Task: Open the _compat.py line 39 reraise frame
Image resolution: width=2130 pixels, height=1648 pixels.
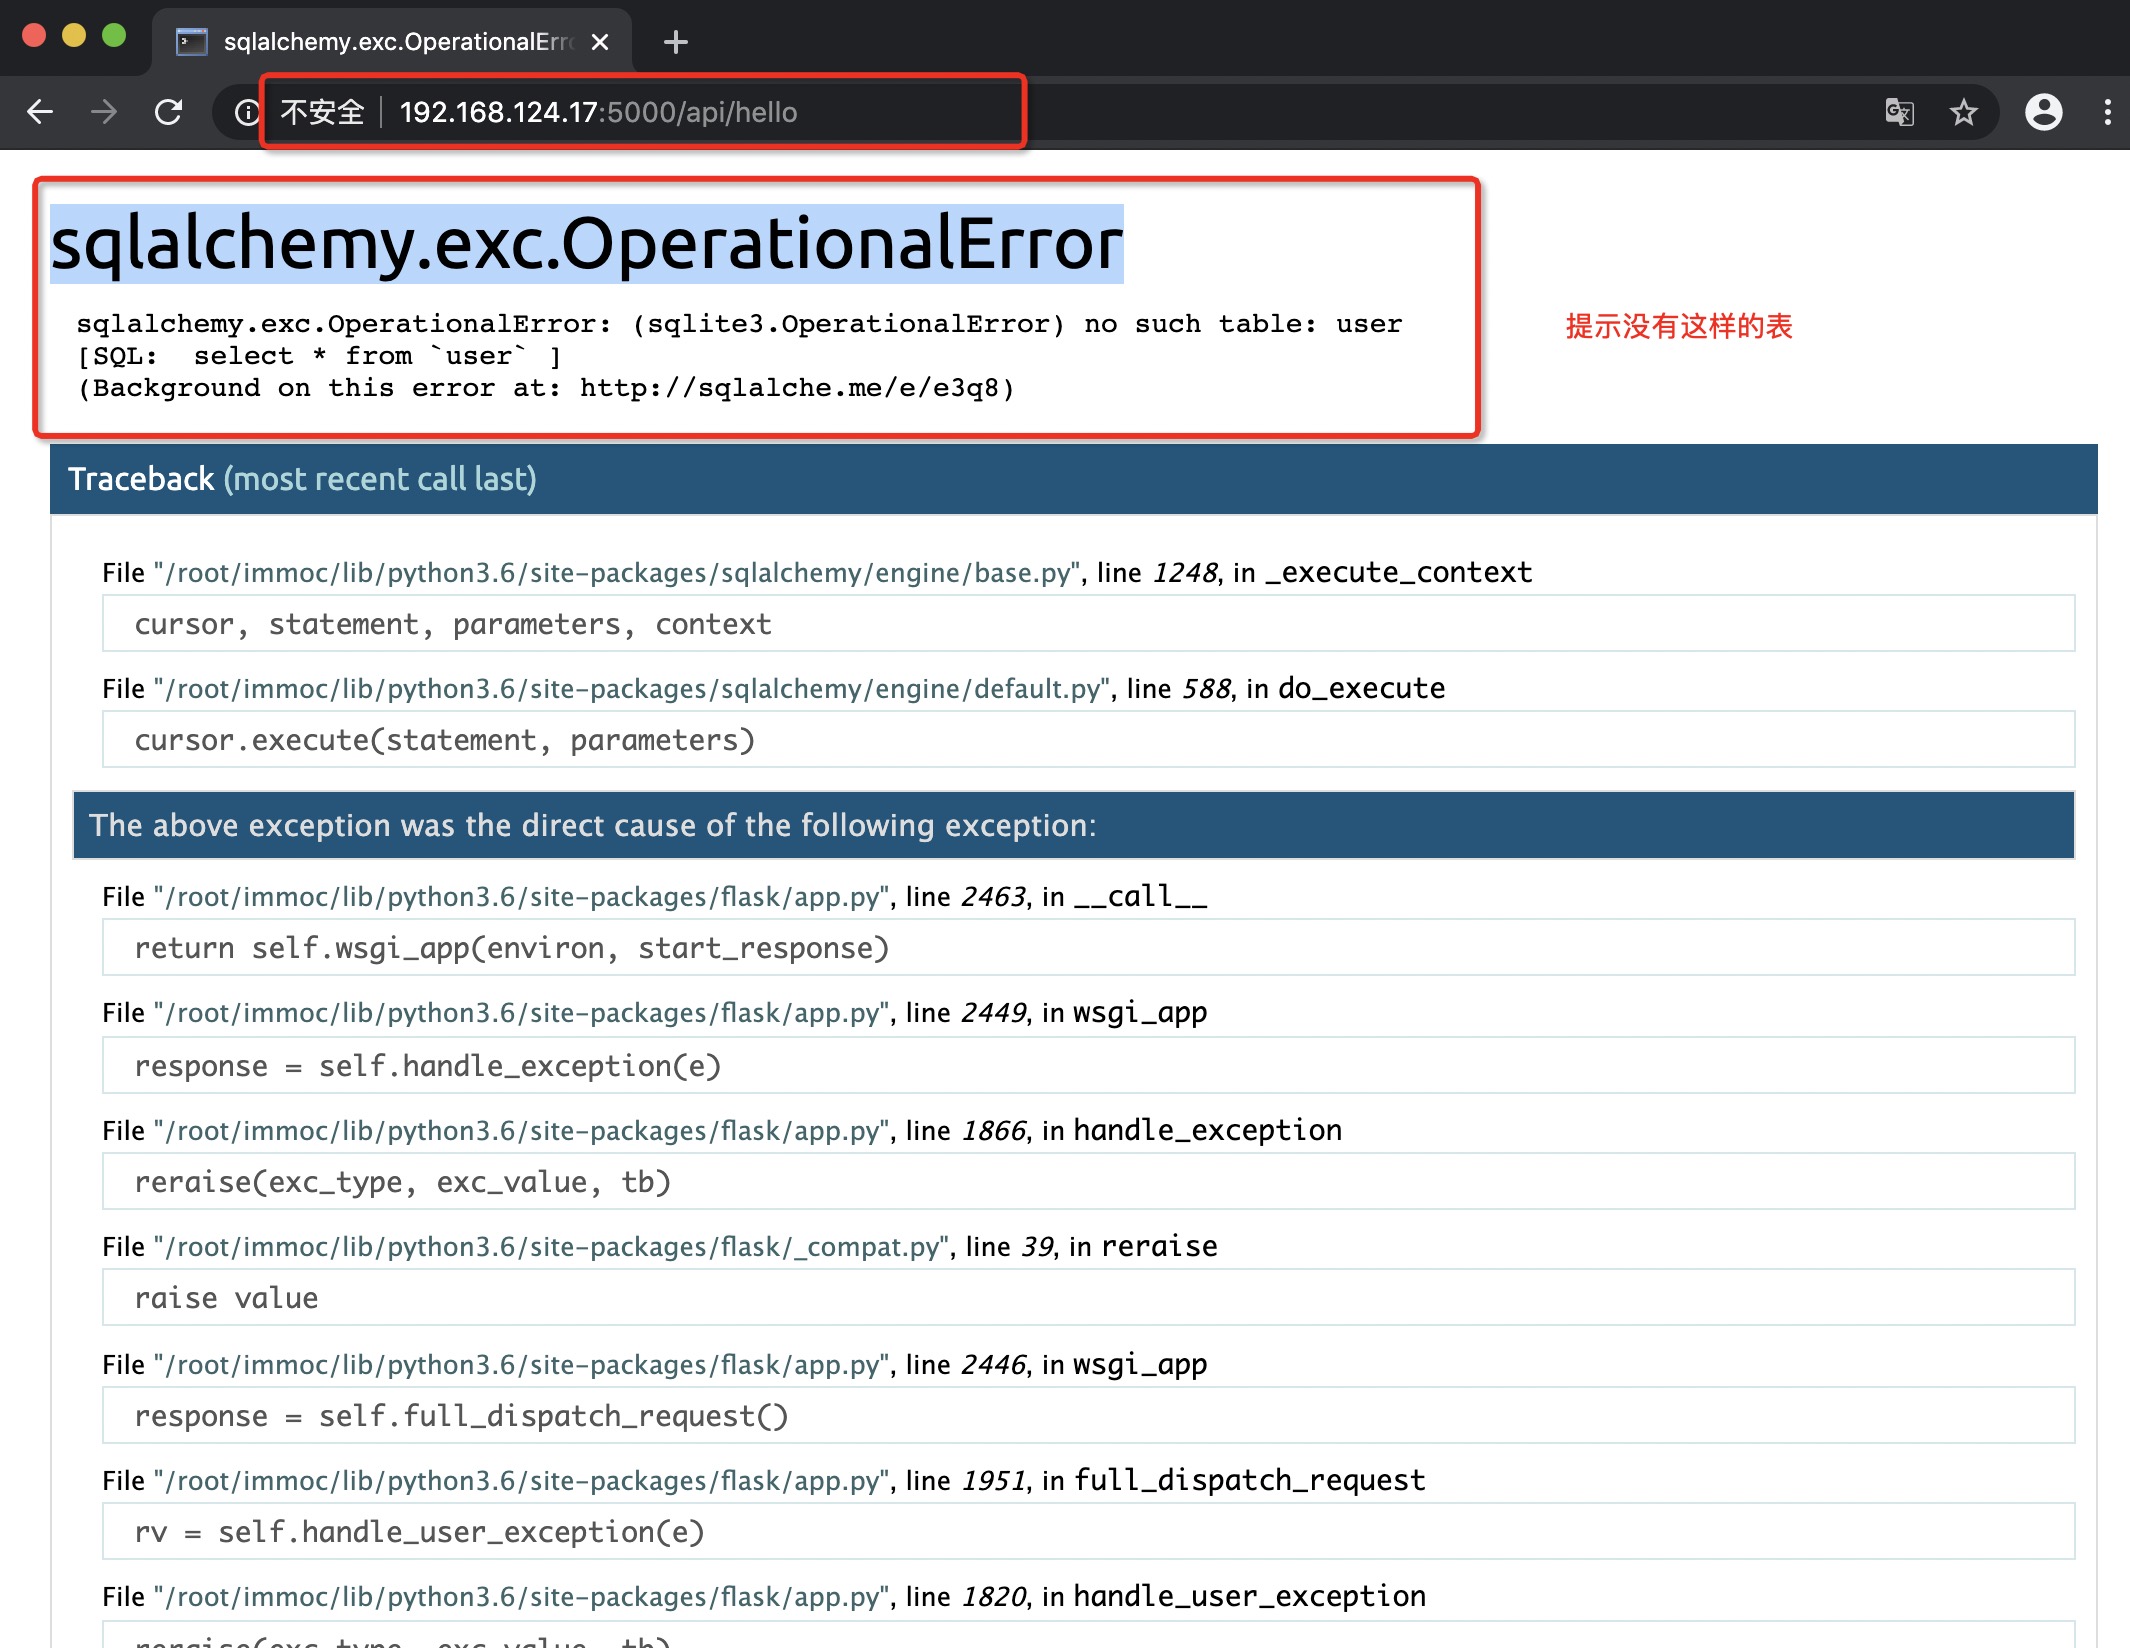Action: (x=660, y=1246)
